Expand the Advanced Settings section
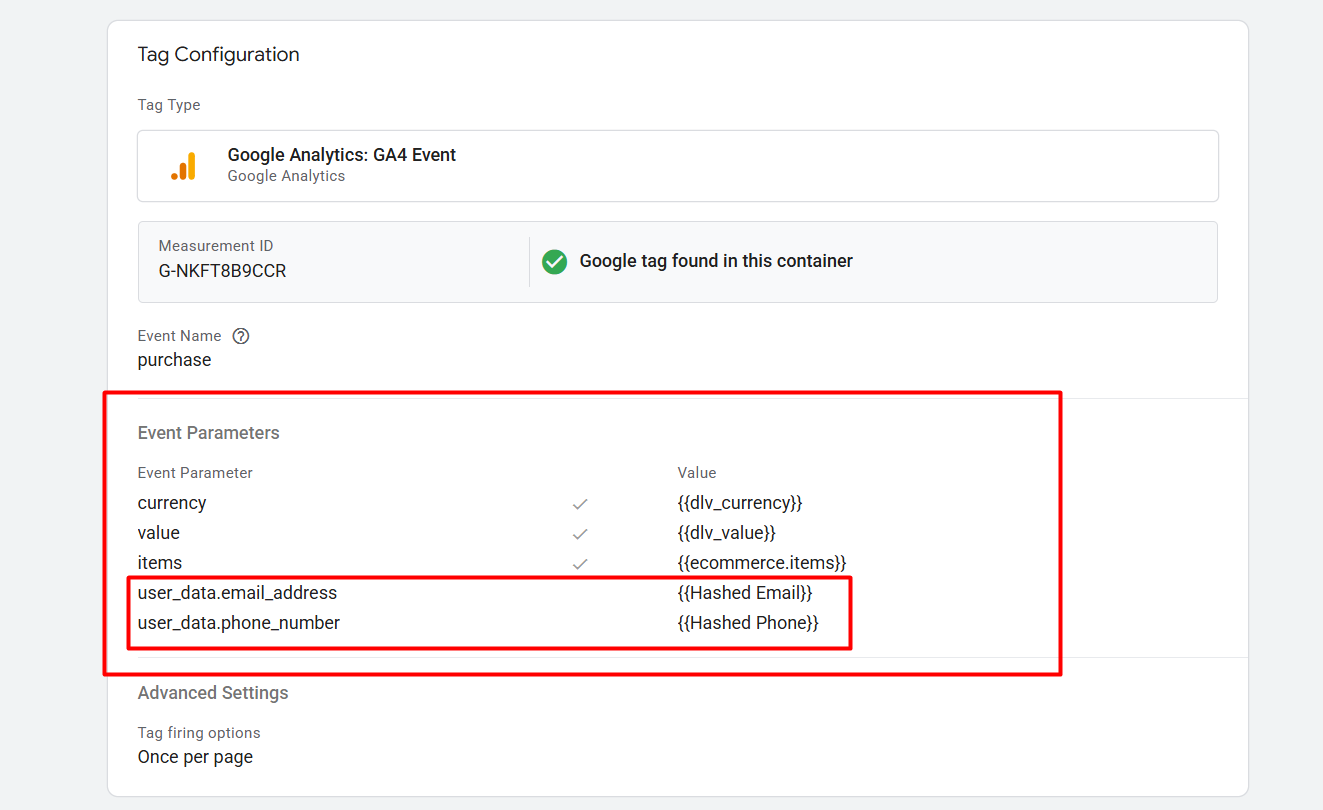 tap(213, 693)
